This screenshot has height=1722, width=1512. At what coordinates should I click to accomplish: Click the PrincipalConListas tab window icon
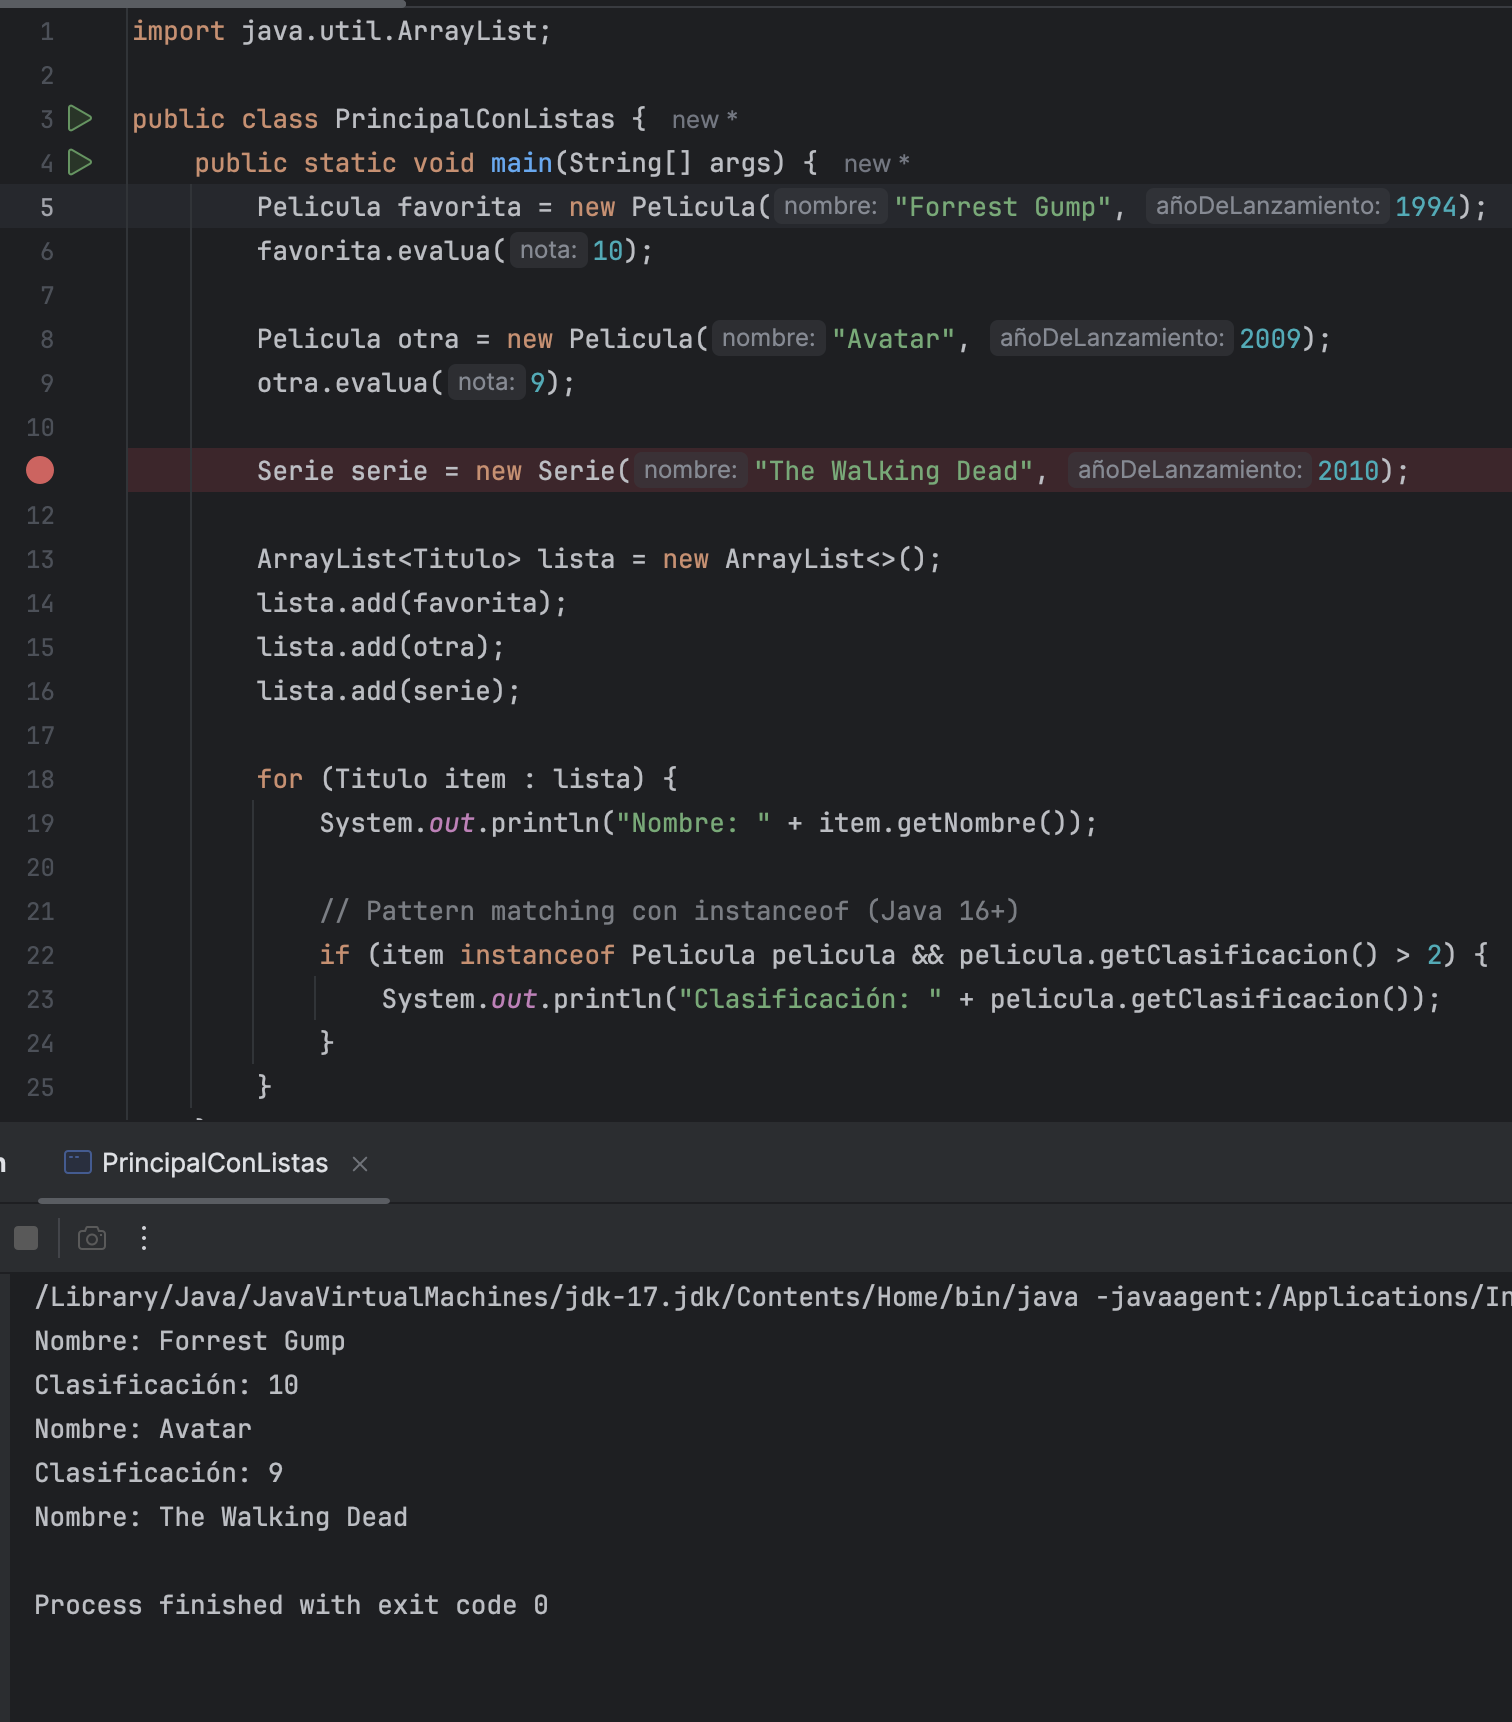[x=77, y=1162]
